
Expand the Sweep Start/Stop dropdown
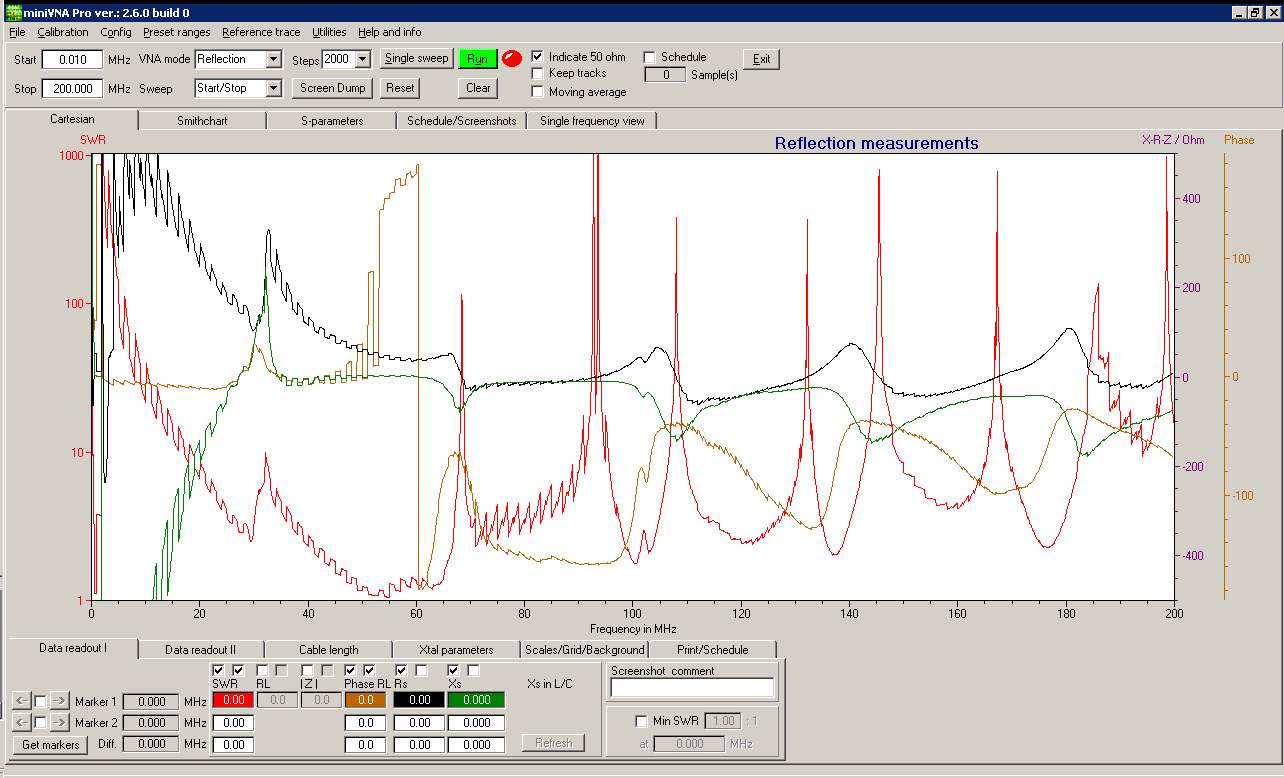point(273,89)
